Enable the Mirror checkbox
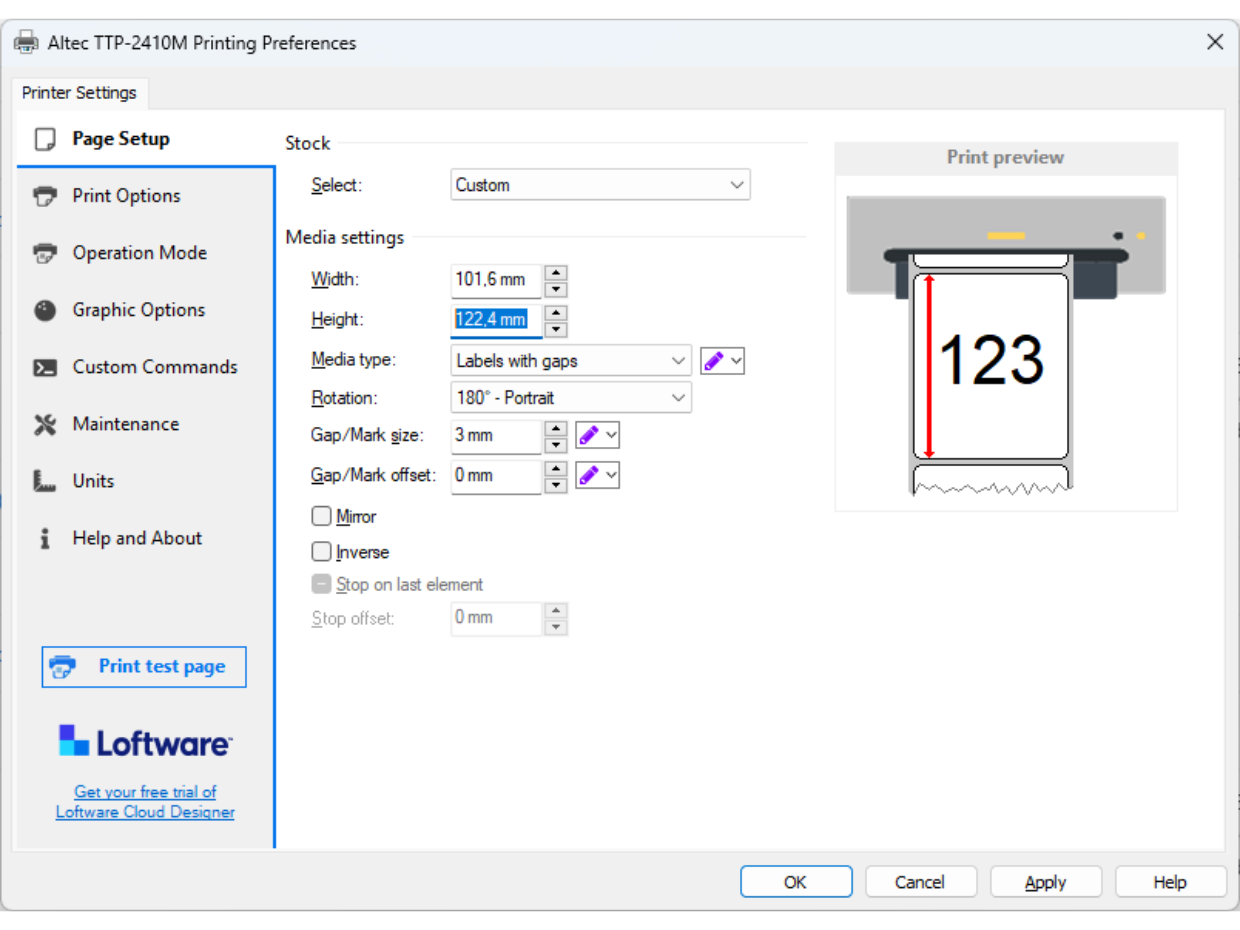1240x930 pixels. pos(321,516)
